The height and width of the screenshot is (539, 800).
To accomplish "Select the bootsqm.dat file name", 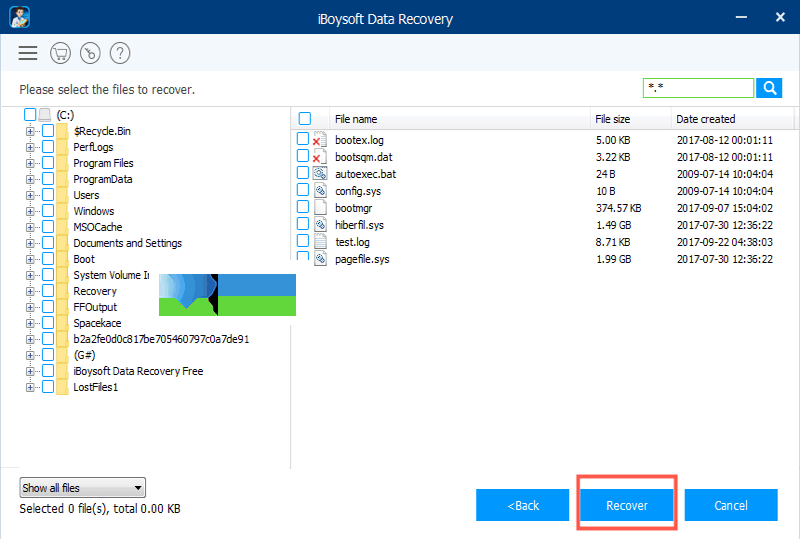I will [363, 157].
